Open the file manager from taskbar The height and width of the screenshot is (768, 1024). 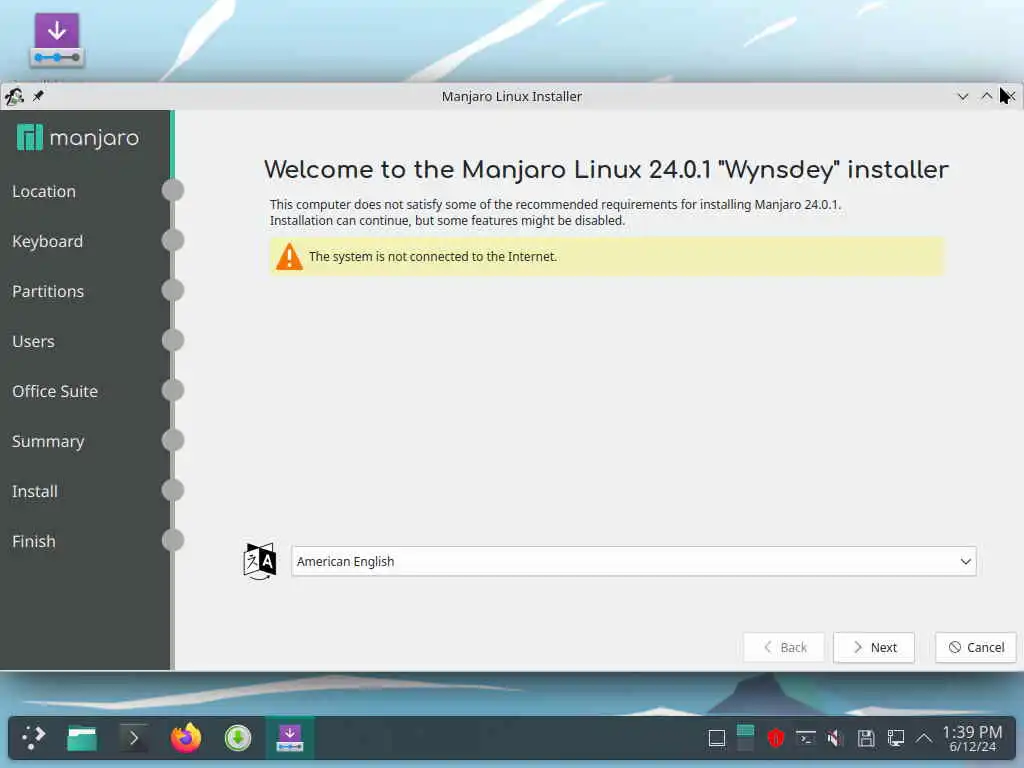point(82,738)
